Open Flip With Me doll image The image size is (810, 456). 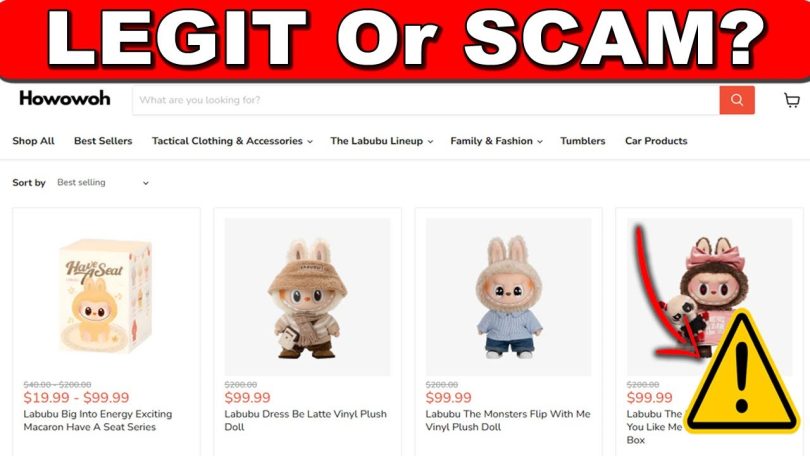(x=508, y=297)
